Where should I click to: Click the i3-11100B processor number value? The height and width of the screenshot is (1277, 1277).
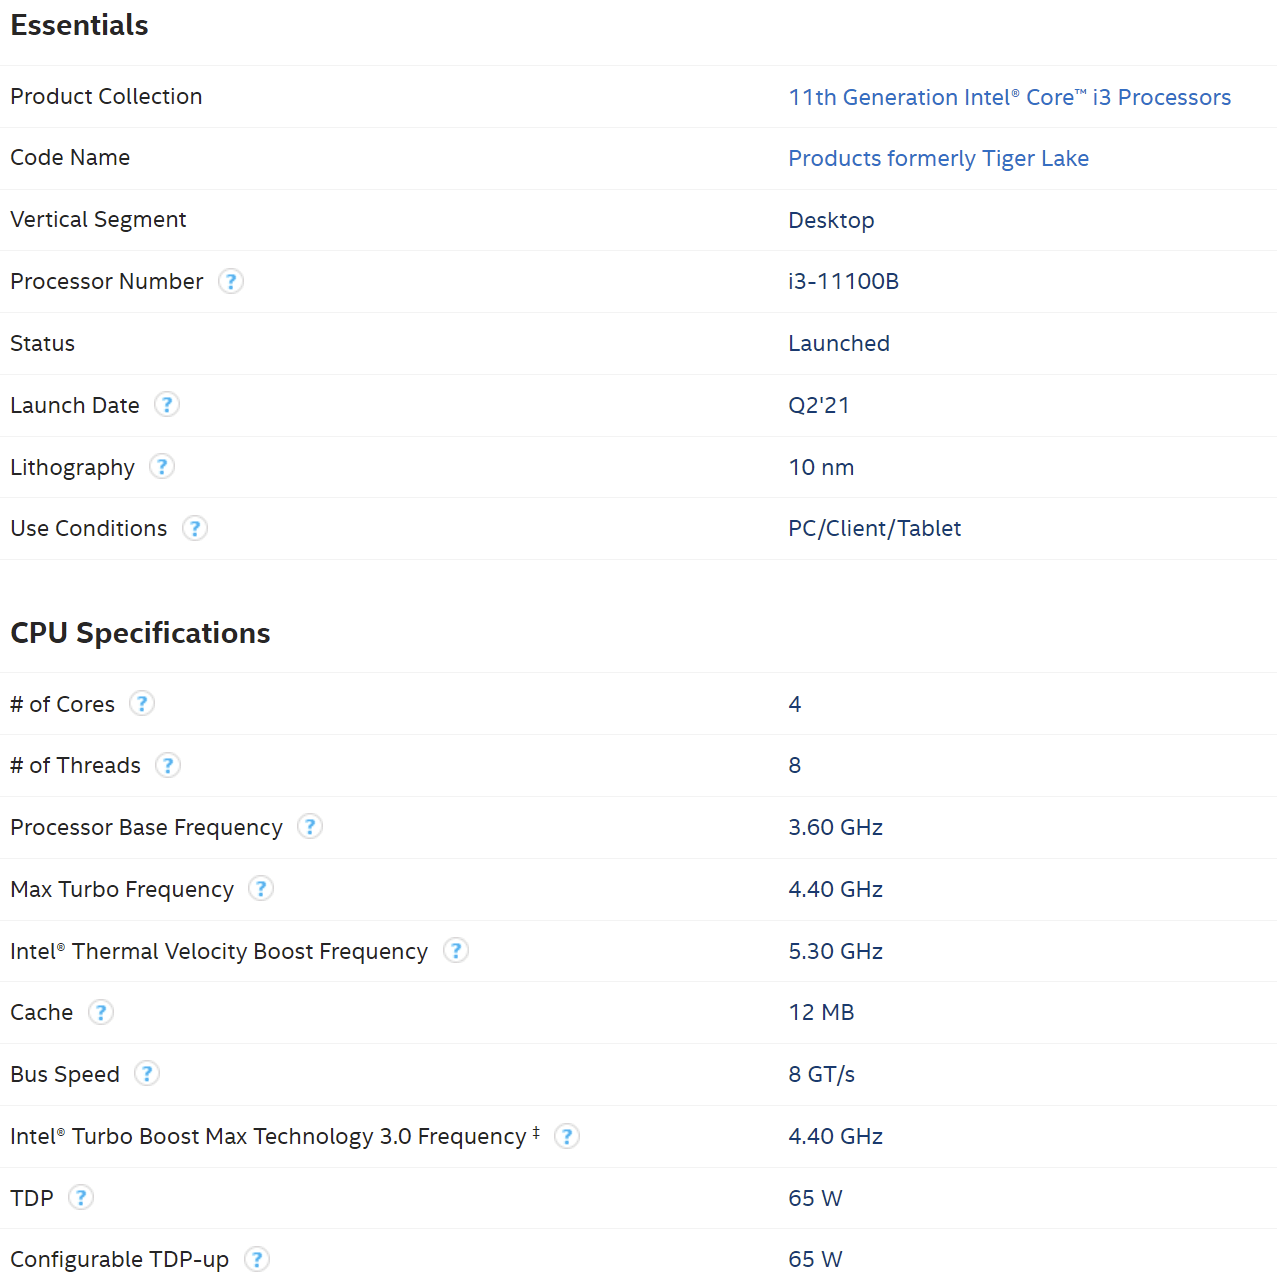point(843,282)
